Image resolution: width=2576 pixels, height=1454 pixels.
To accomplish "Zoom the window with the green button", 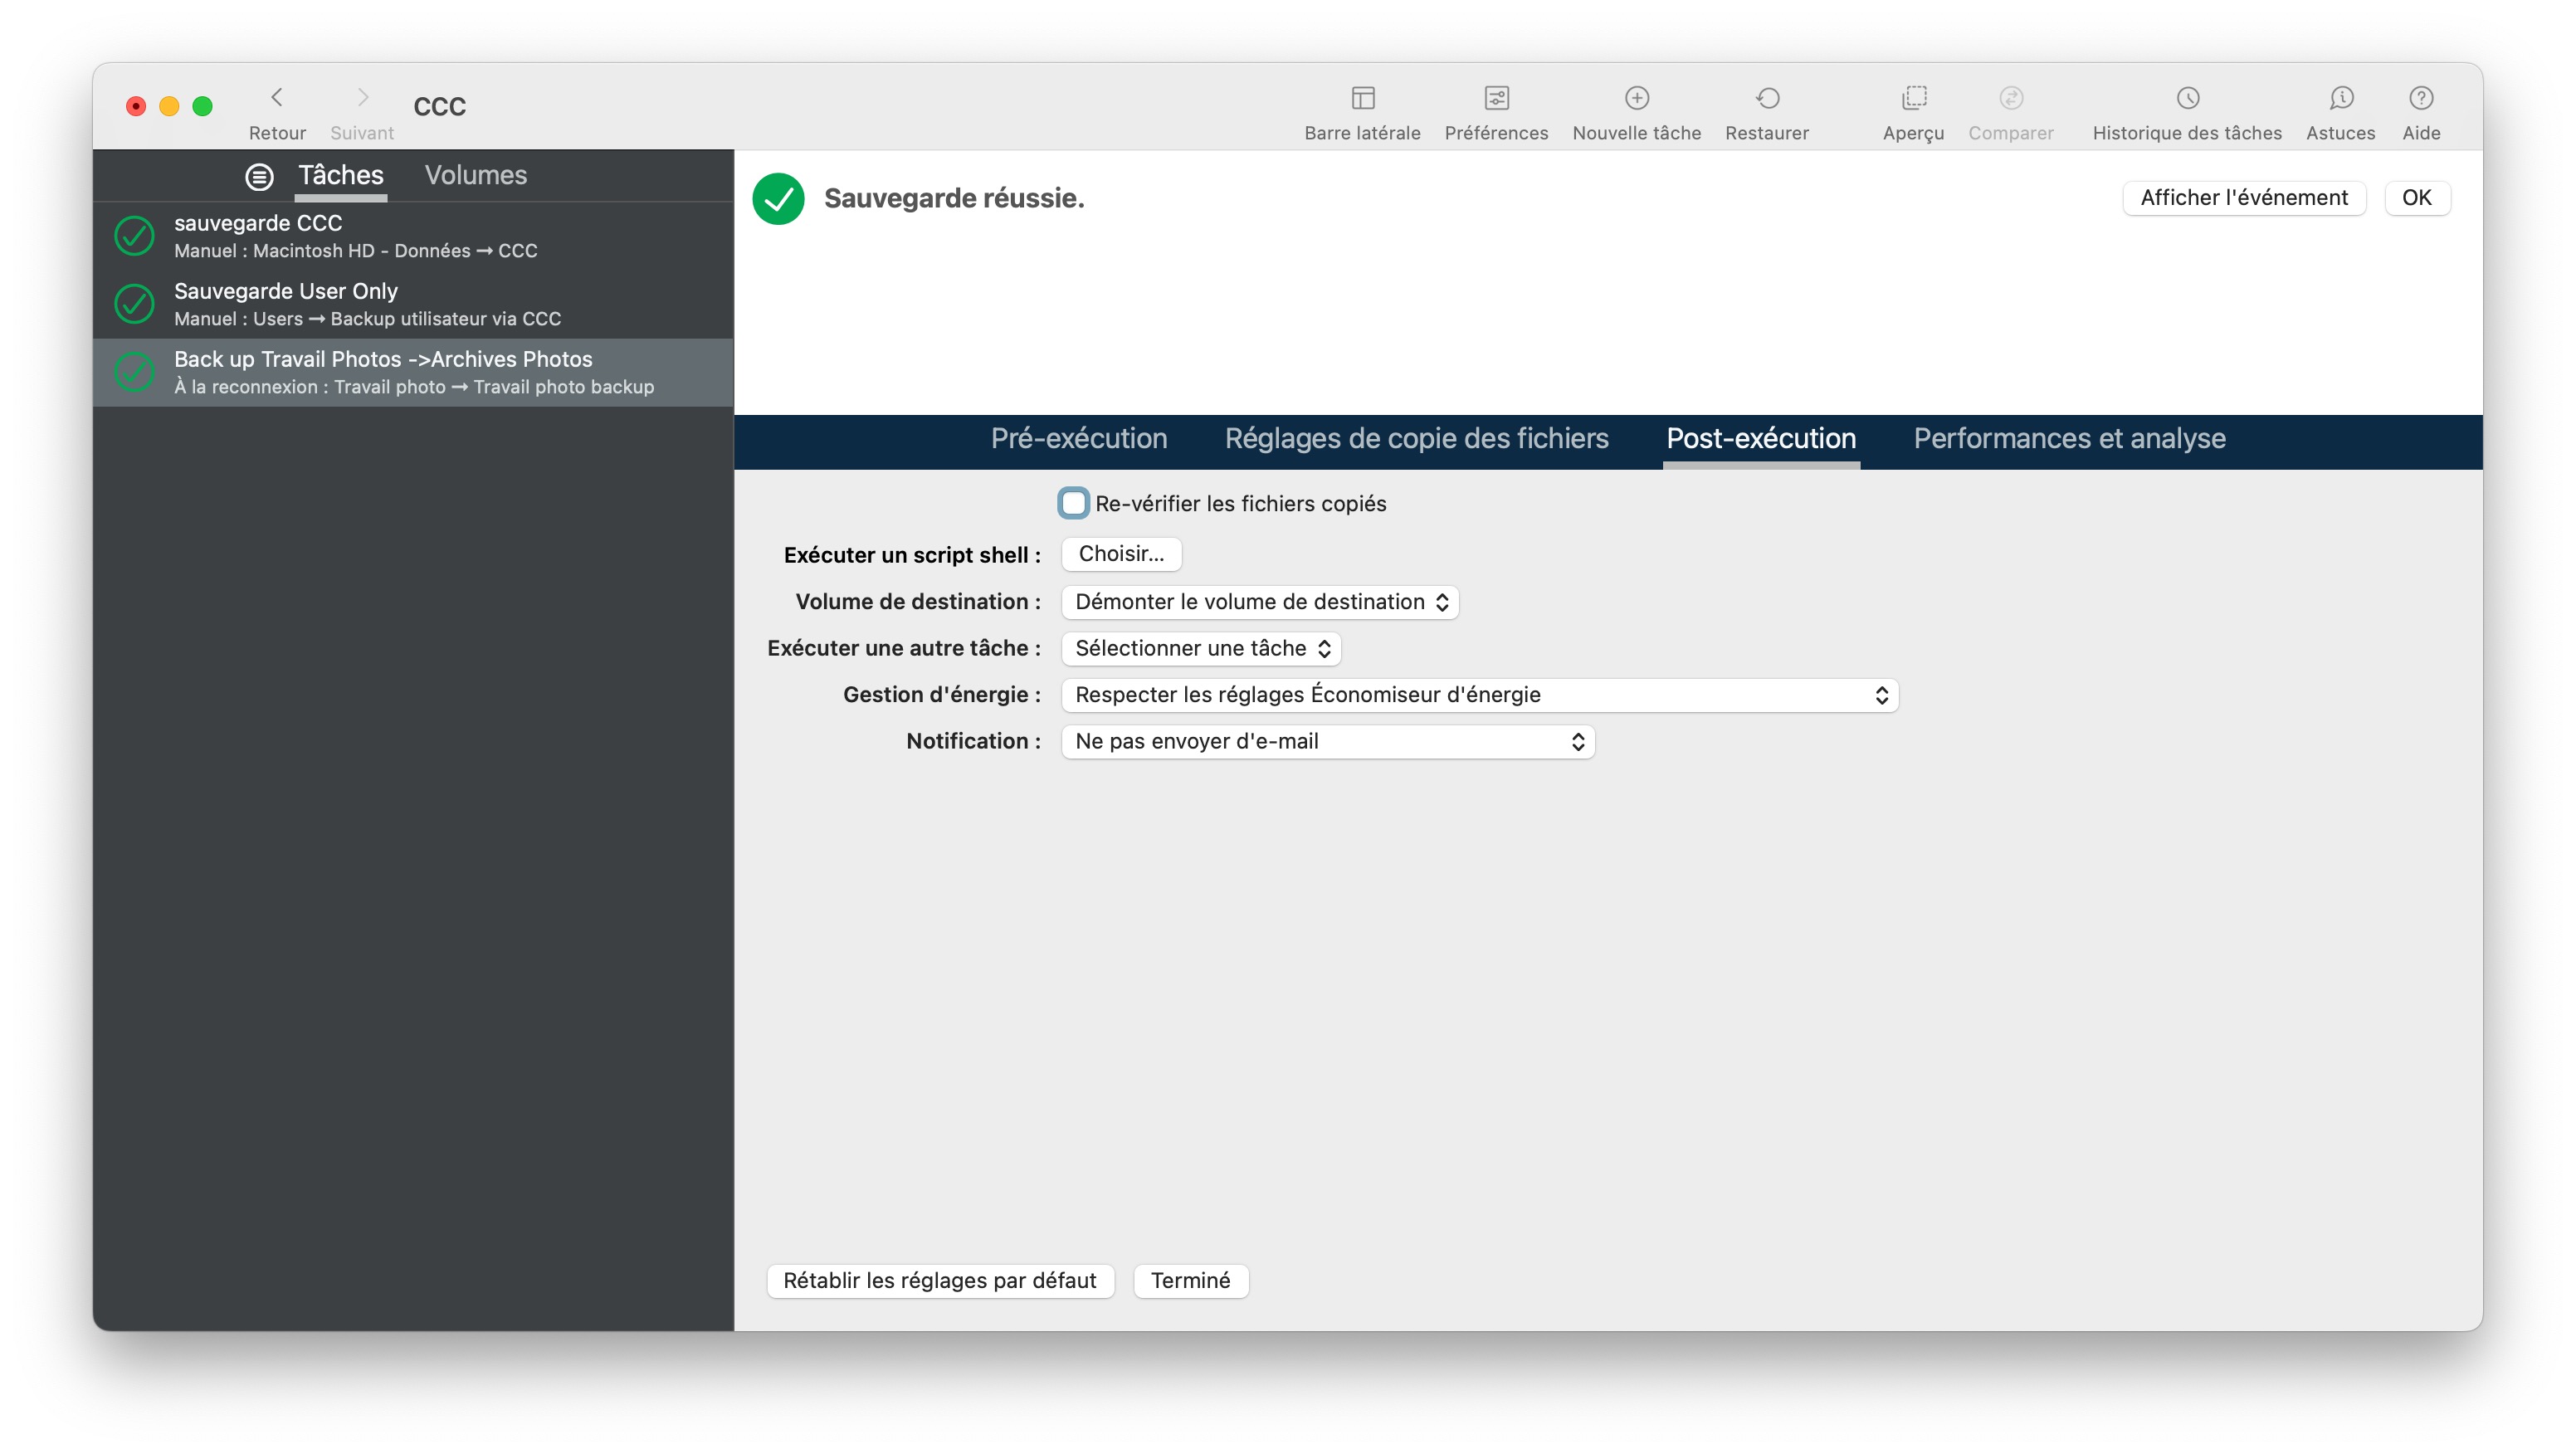I will (x=202, y=106).
